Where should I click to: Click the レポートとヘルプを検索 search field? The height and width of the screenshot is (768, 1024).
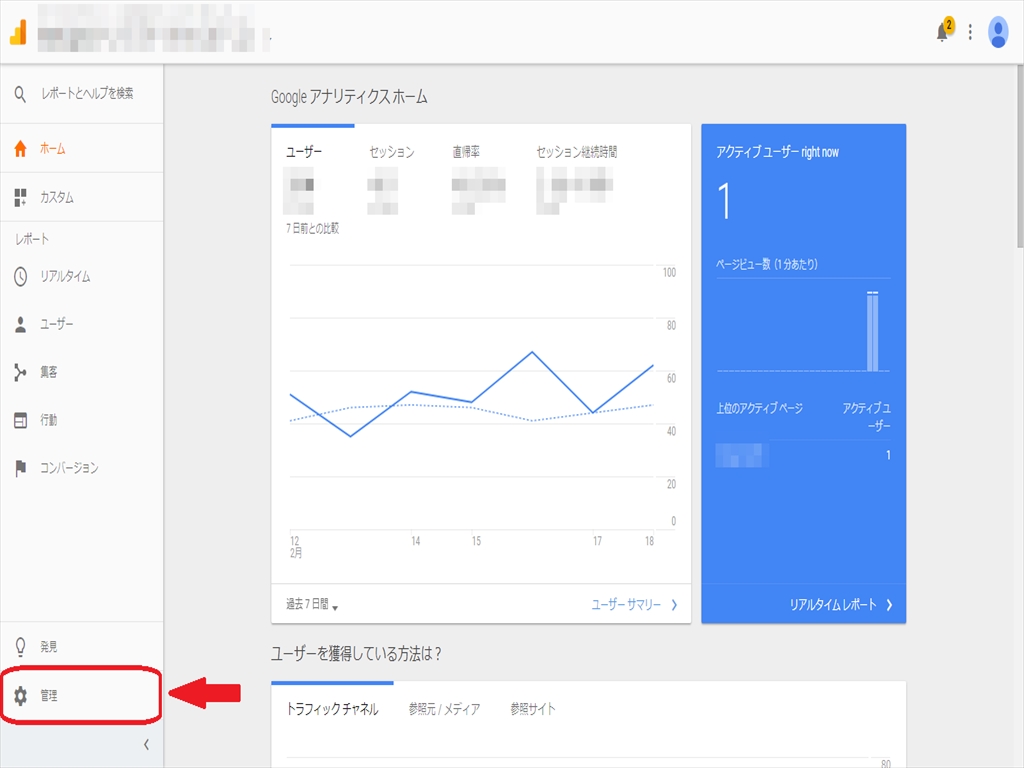point(86,94)
